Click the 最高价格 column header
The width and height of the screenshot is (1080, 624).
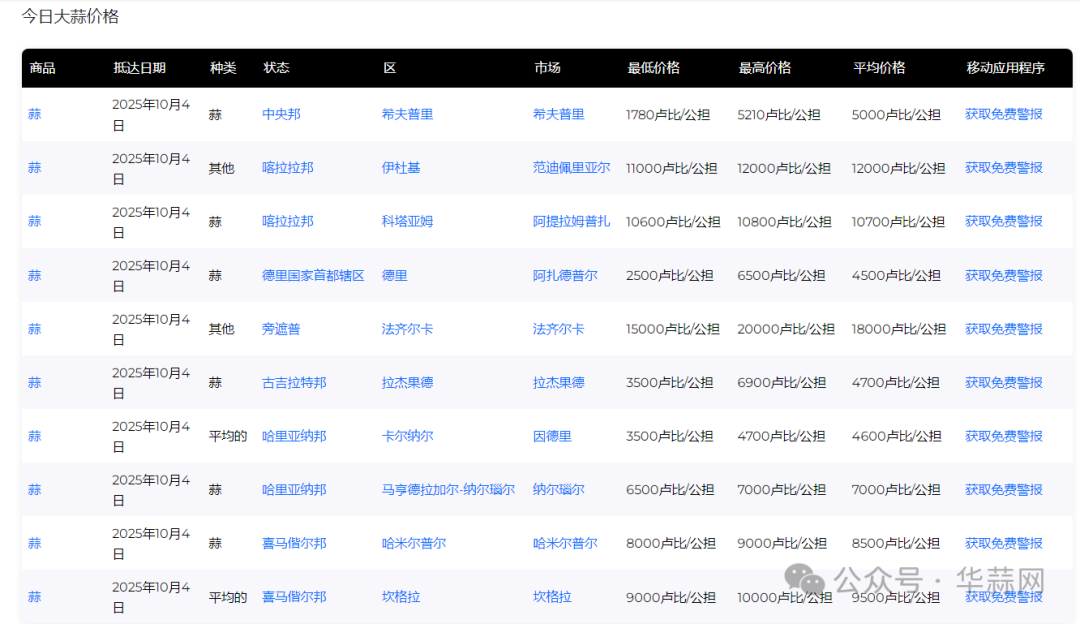[765, 68]
